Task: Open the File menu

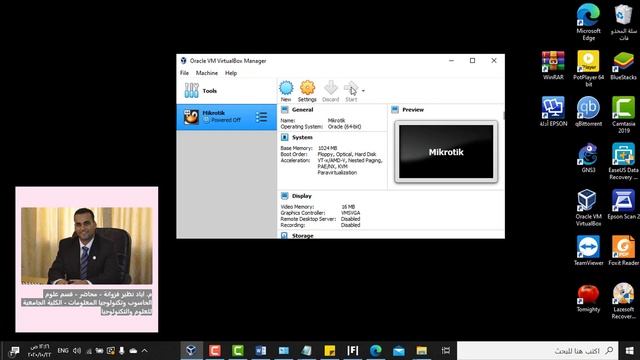Action: [x=184, y=73]
